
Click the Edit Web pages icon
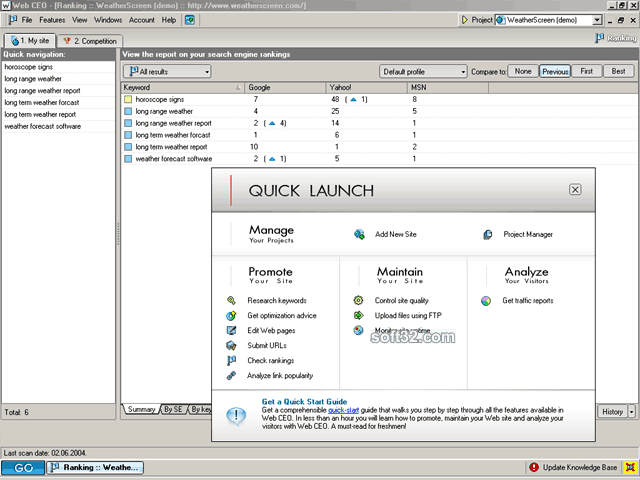click(x=231, y=331)
